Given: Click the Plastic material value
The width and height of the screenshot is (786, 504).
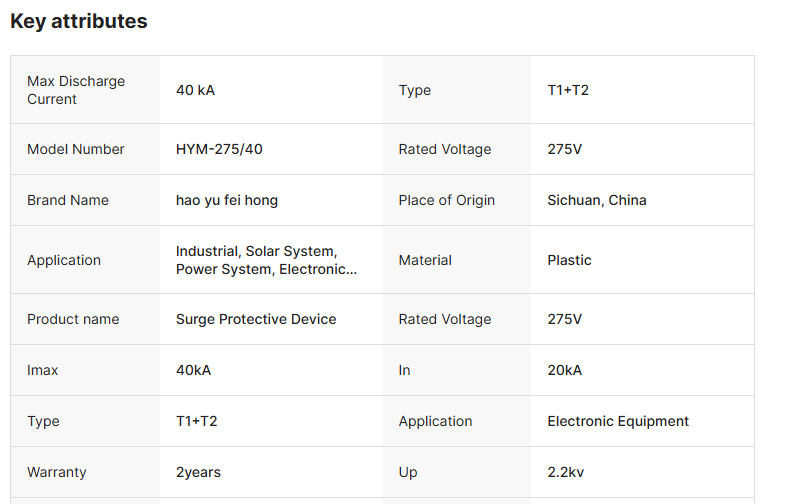Looking at the screenshot, I should point(569,260).
